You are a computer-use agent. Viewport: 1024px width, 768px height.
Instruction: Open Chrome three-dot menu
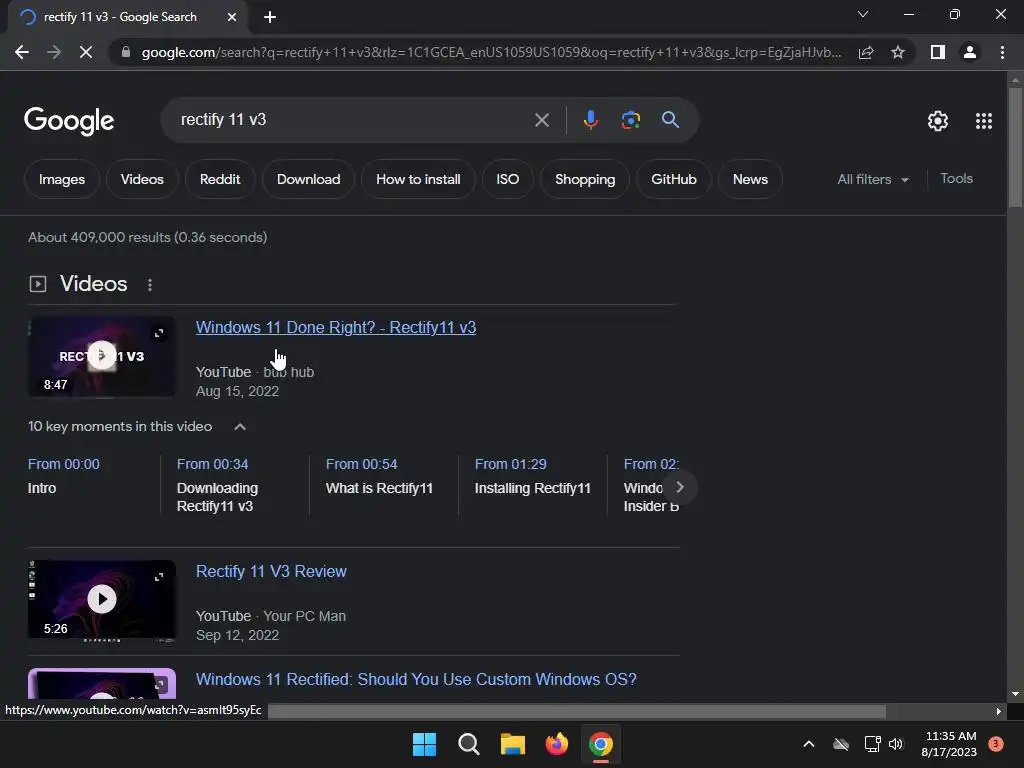[1002, 52]
